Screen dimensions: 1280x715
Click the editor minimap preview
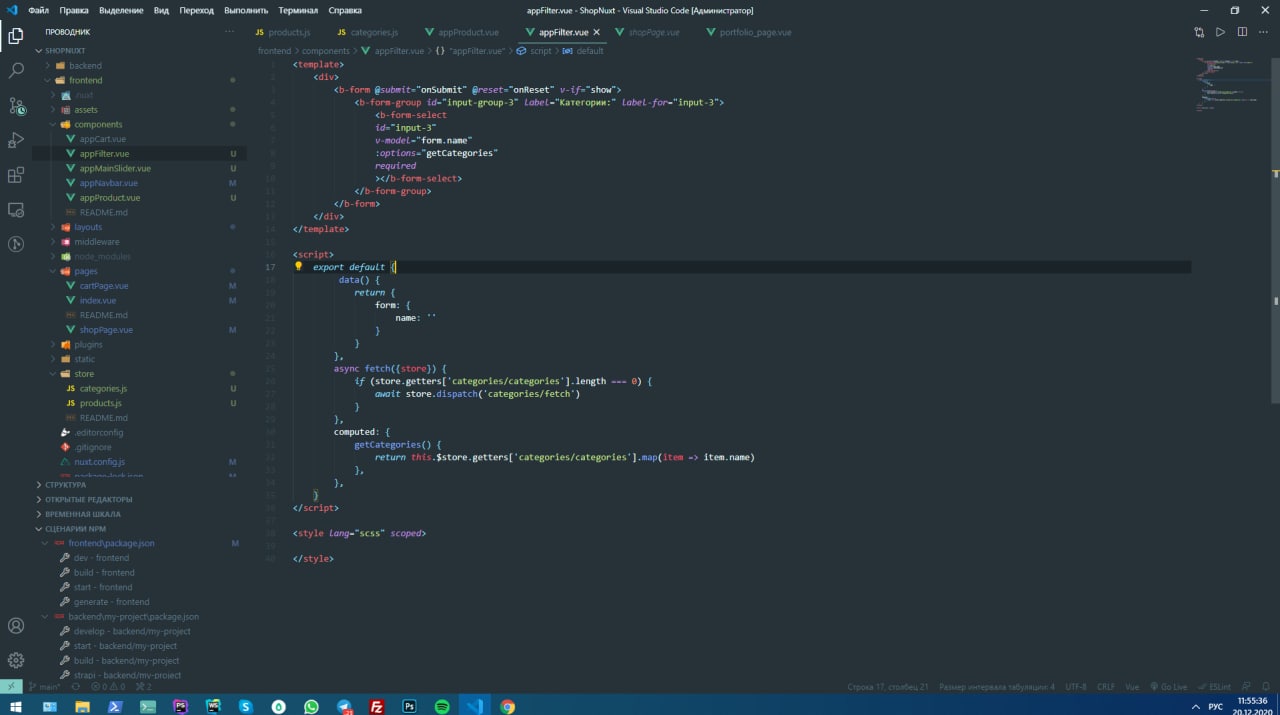(x=1232, y=85)
